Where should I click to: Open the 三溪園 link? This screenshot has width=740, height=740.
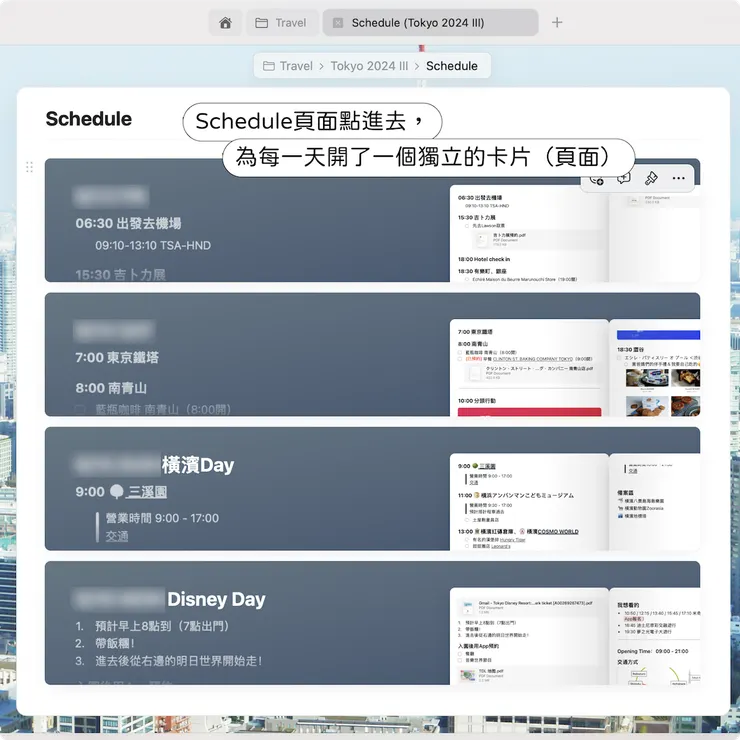pos(147,492)
